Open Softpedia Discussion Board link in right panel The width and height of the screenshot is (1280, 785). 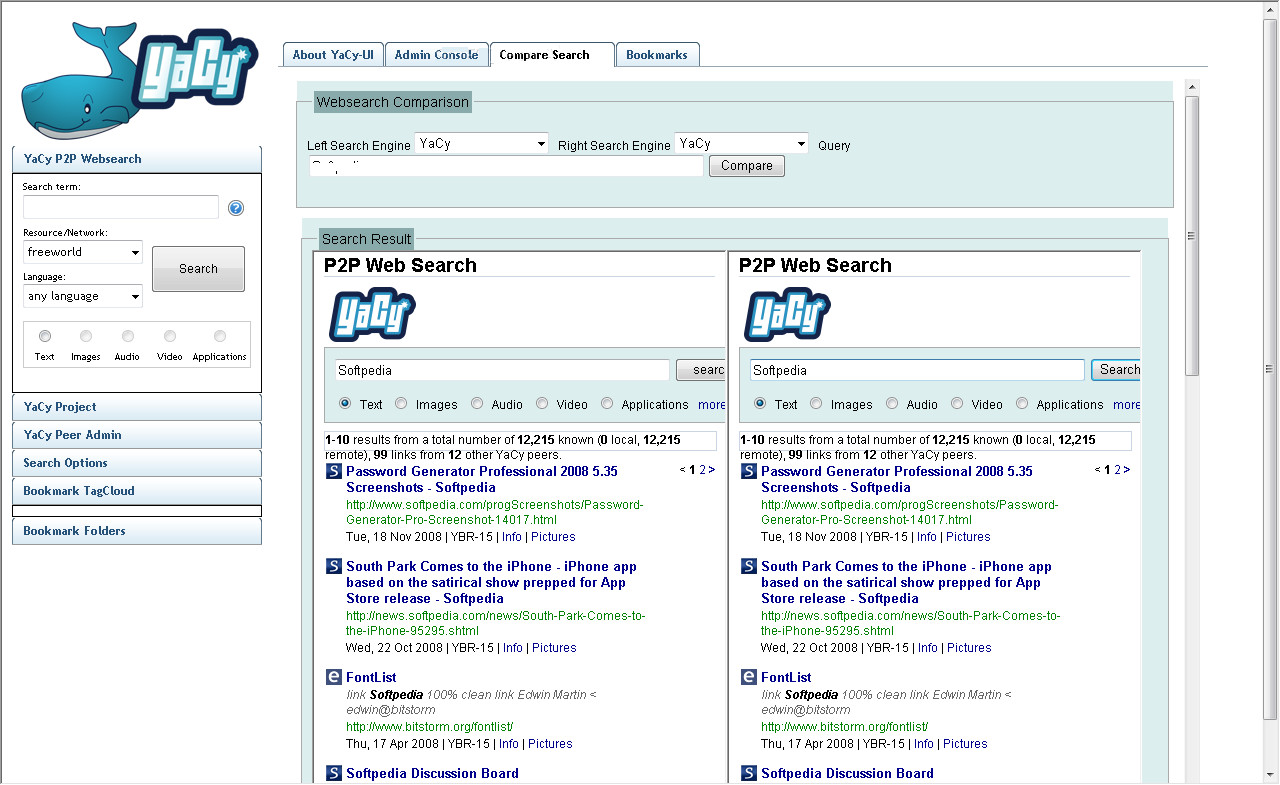click(x=847, y=773)
